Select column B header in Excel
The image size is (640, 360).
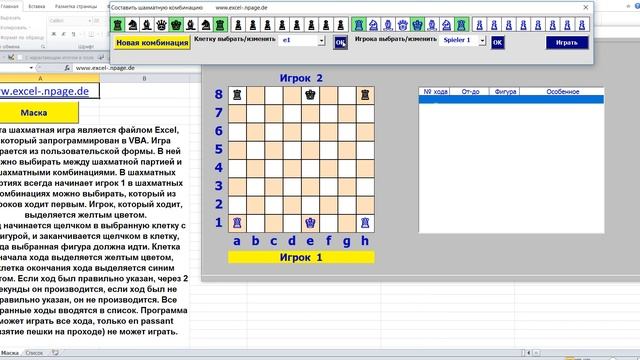(144, 78)
